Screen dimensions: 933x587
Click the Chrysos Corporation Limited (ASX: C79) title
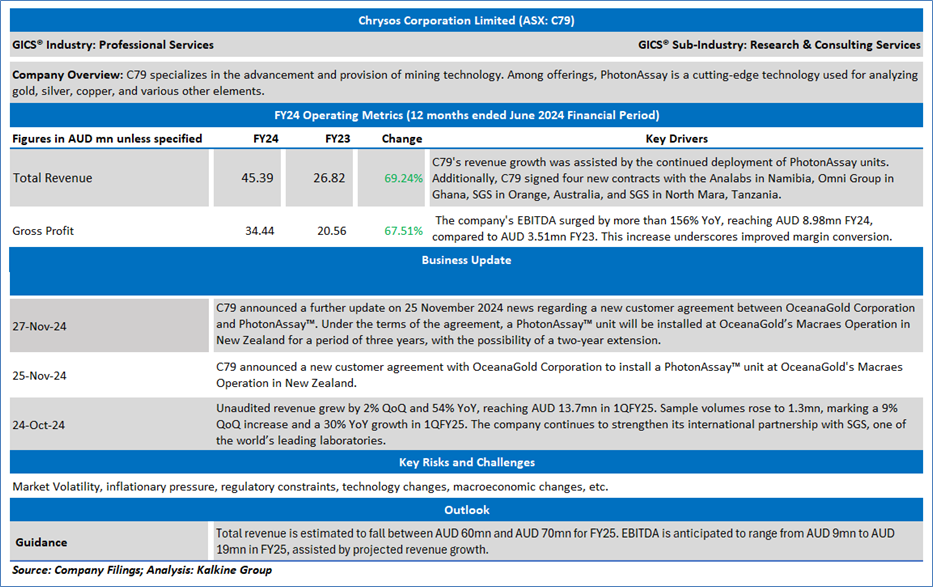click(x=466, y=21)
